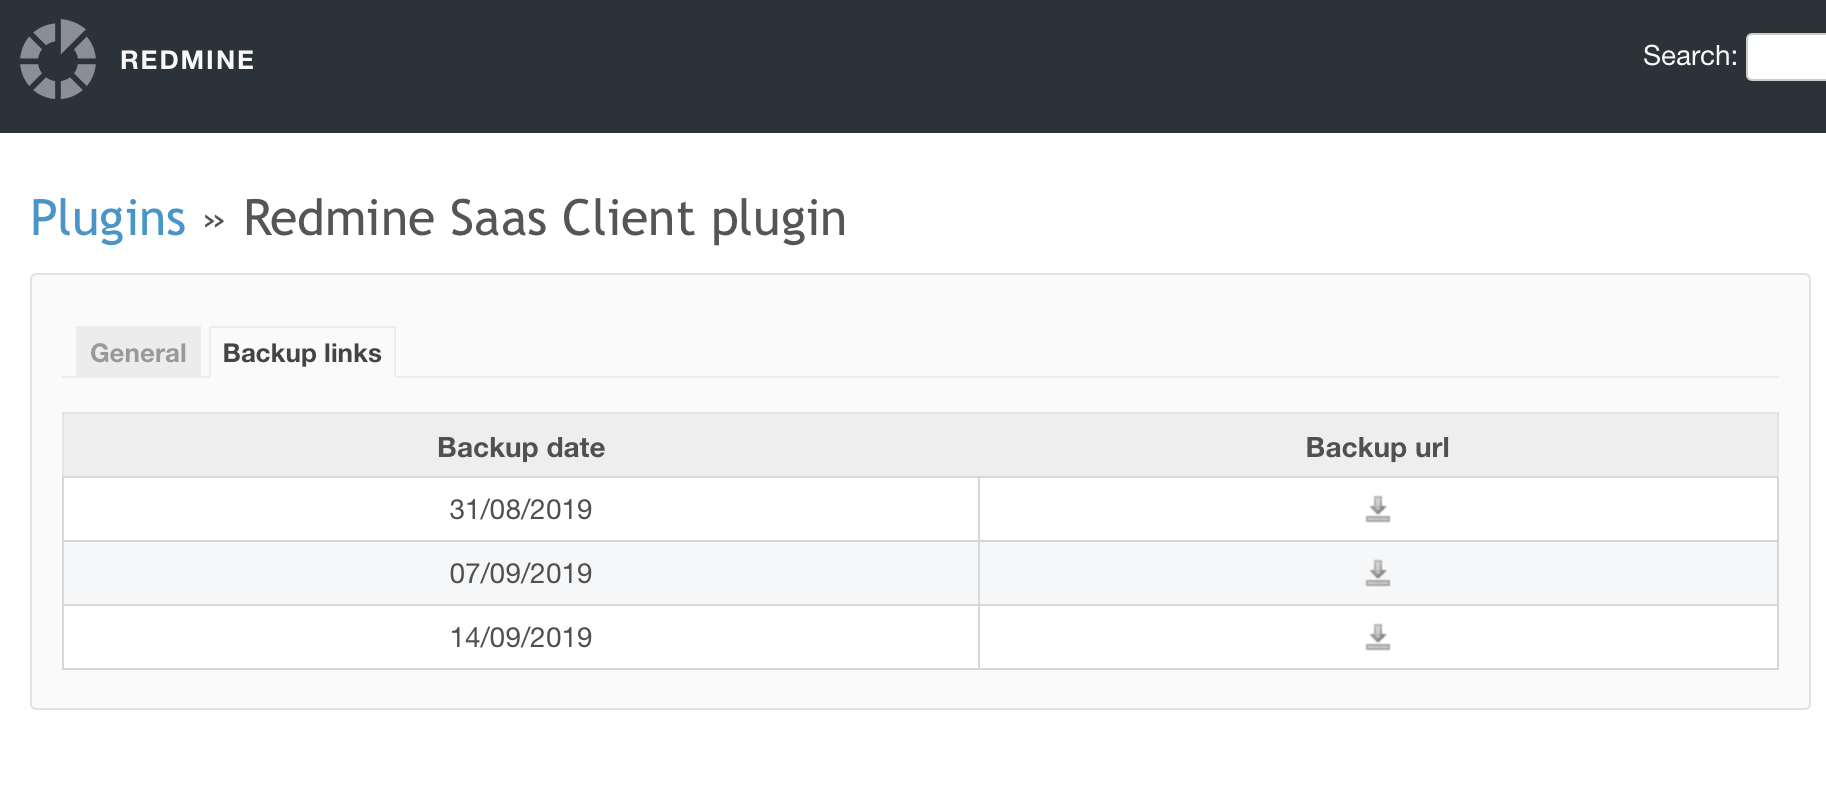Select the 31/08/2019 date cell
The width and height of the screenshot is (1826, 798).
(521, 509)
